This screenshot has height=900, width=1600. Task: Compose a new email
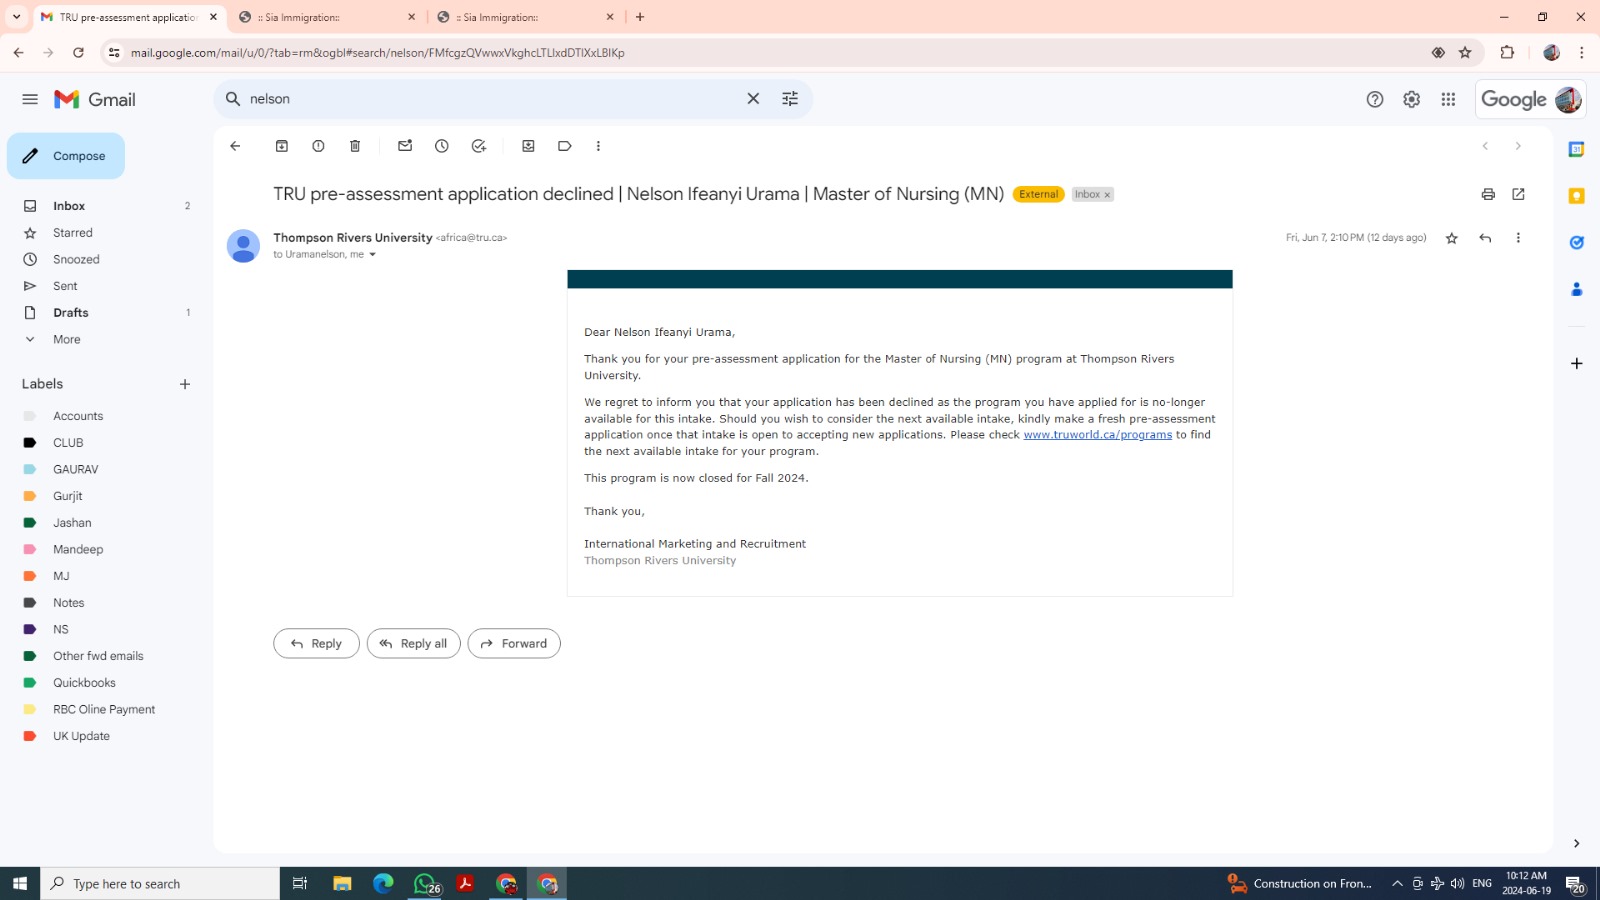[66, 156]
